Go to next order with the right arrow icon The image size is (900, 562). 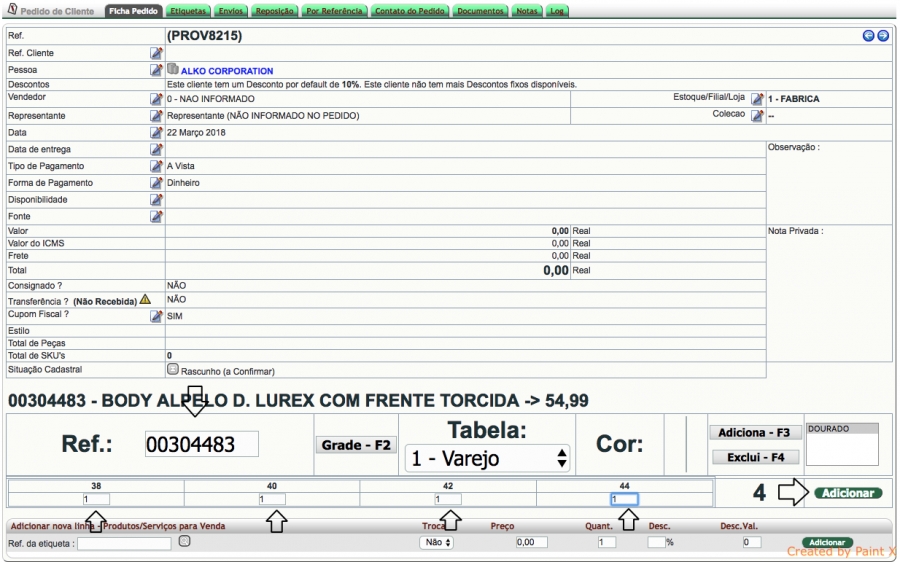tap(883, 36)
